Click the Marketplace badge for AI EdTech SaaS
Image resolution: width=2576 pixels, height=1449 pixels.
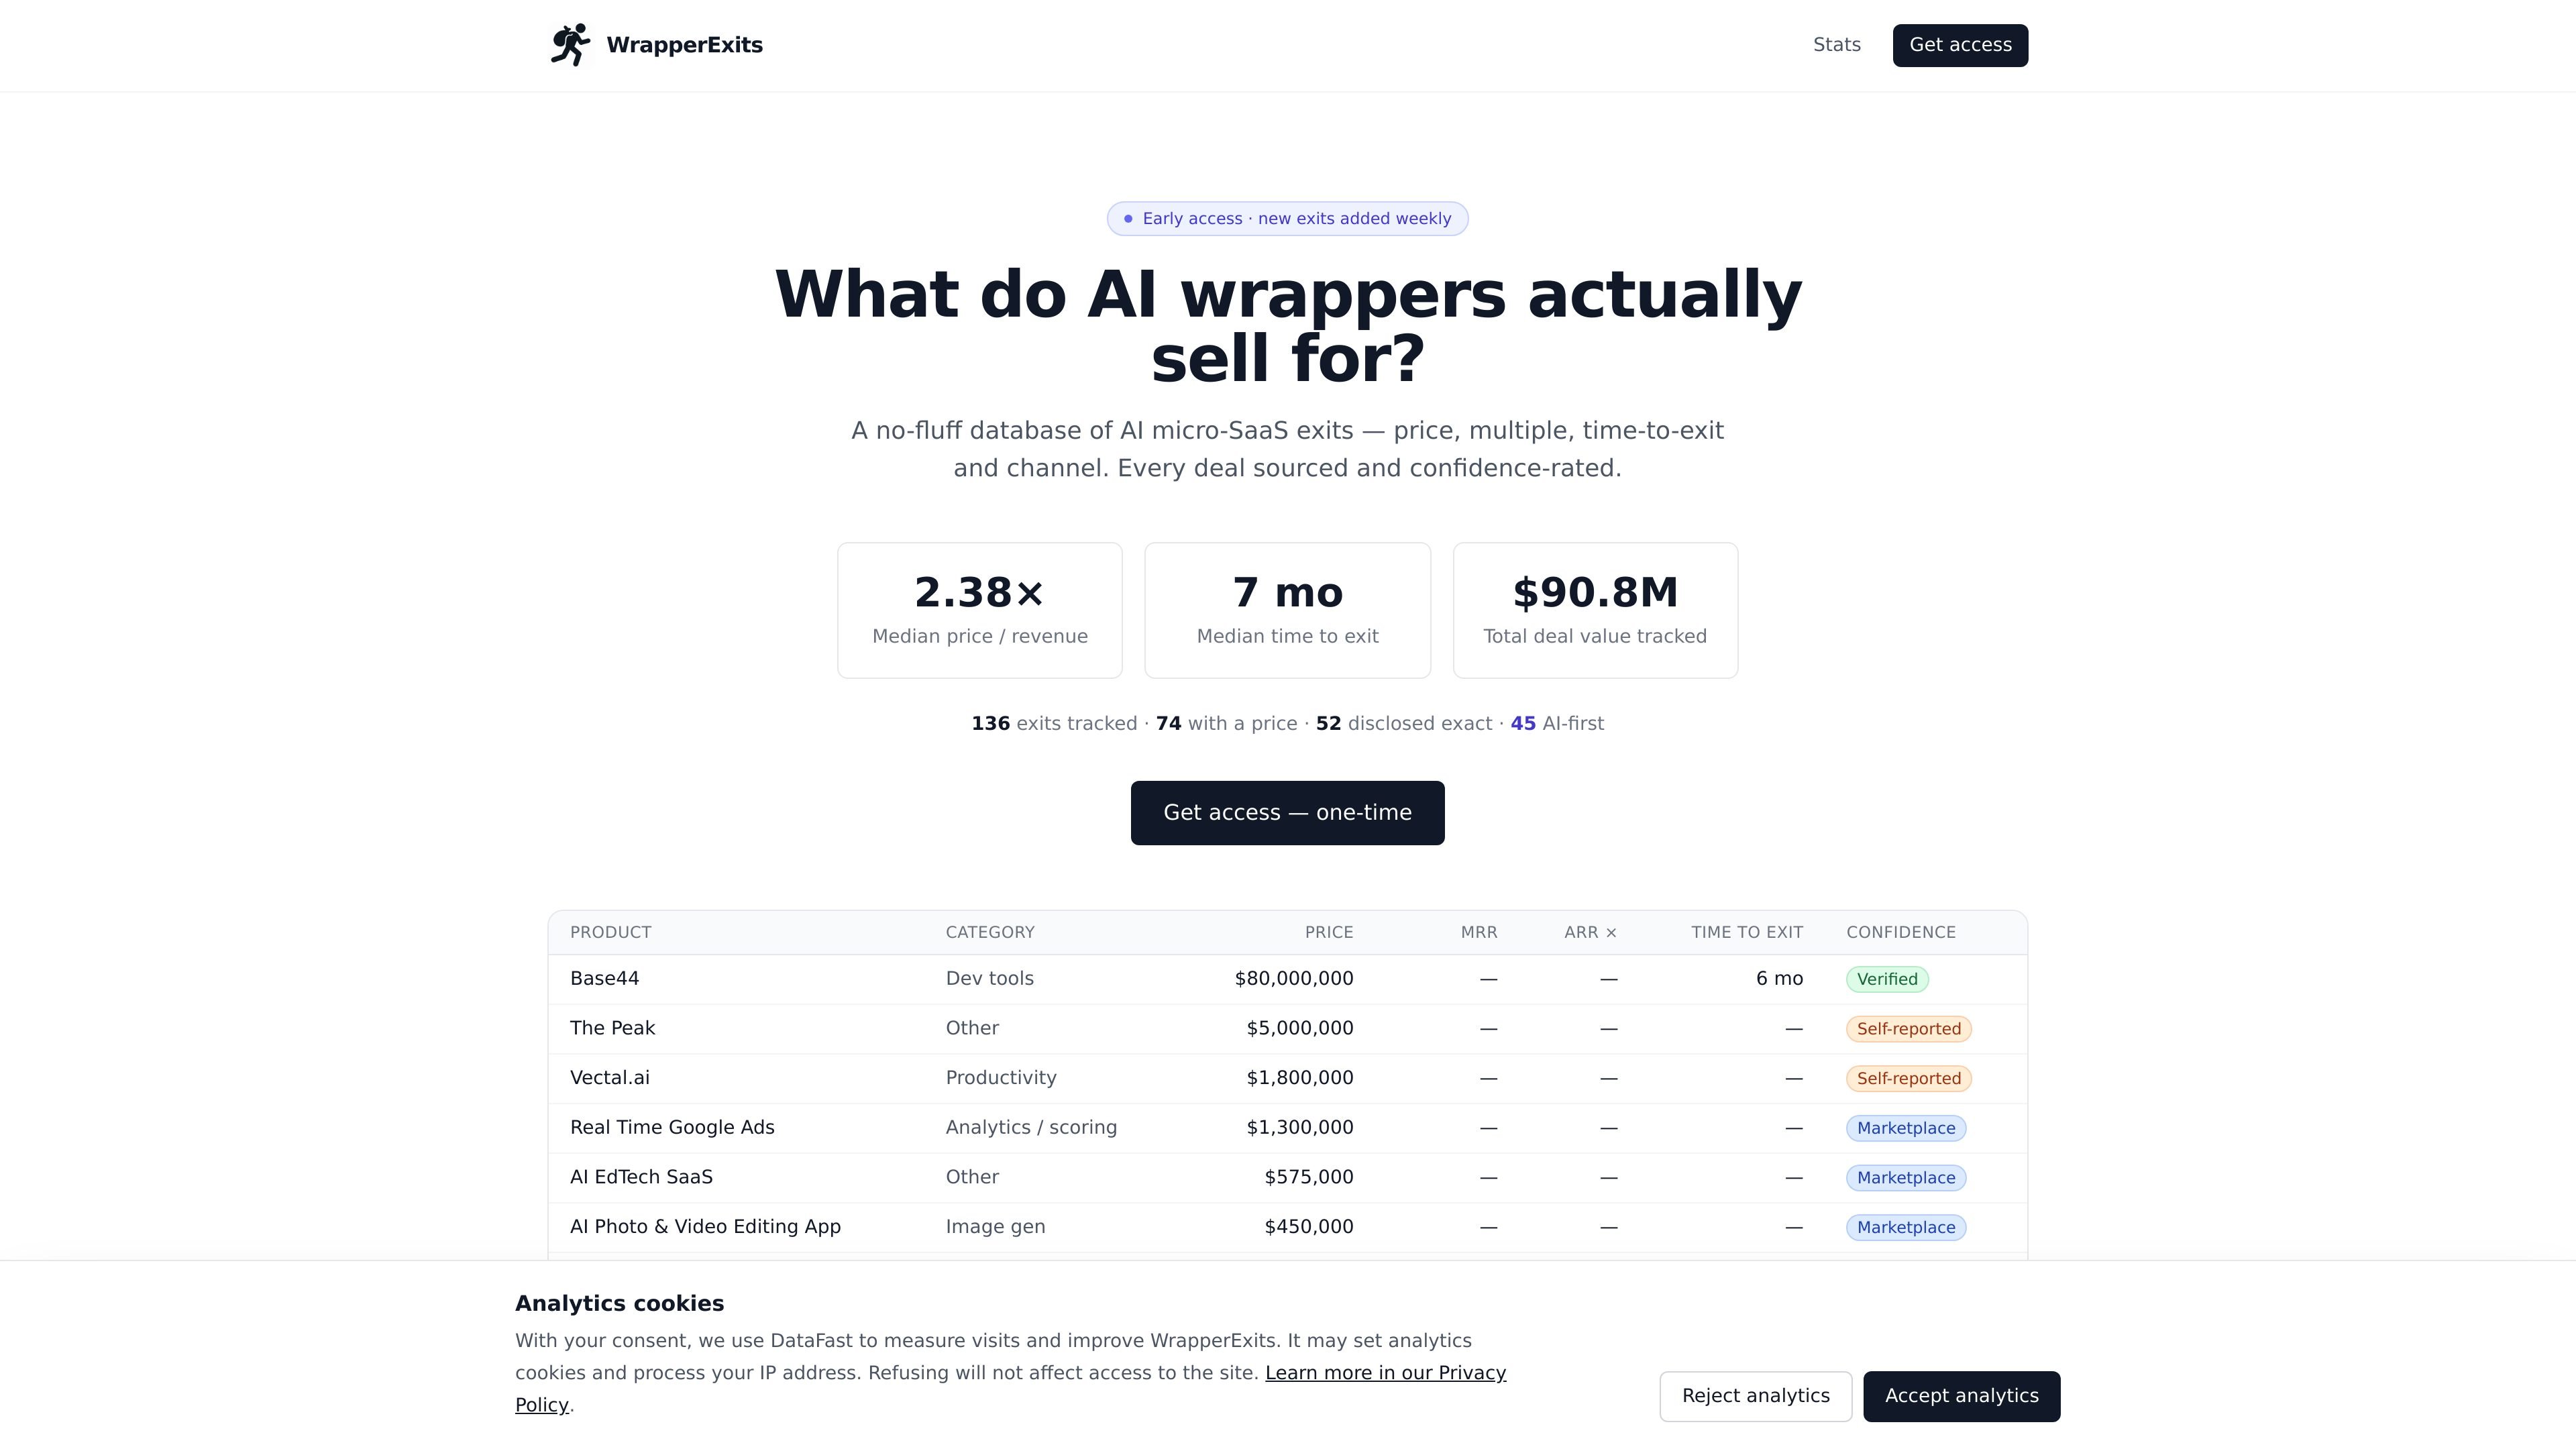point(1906,1178)
